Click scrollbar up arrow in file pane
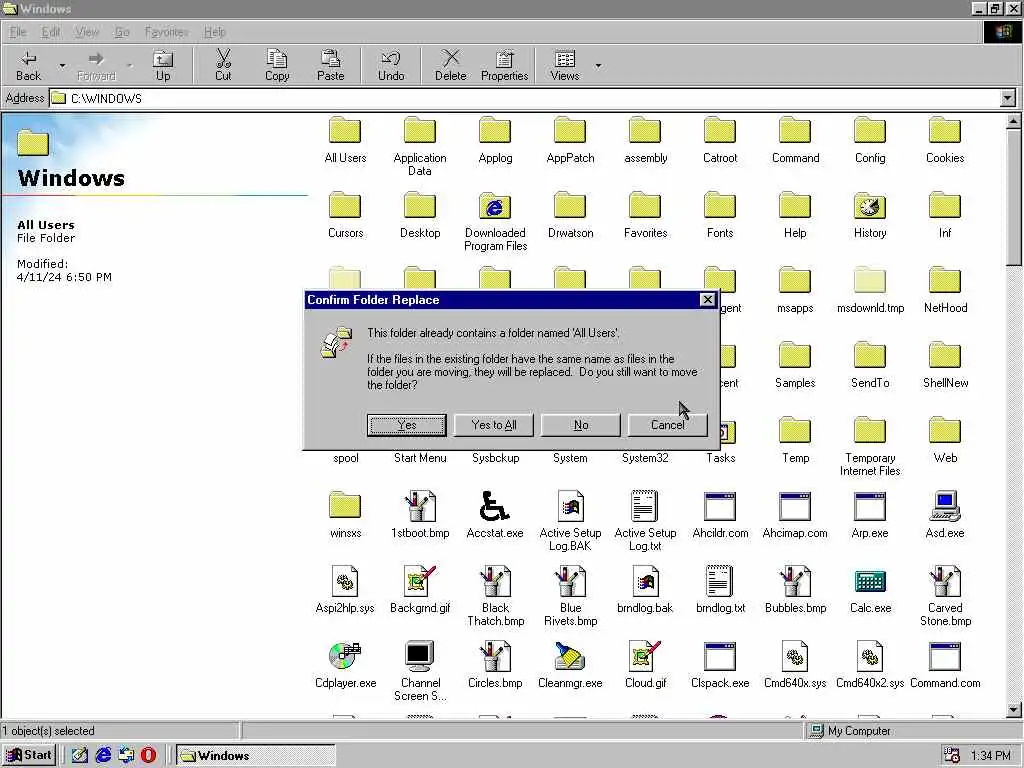This screenshot has height=768, width=1024. tap(1013, 121)
